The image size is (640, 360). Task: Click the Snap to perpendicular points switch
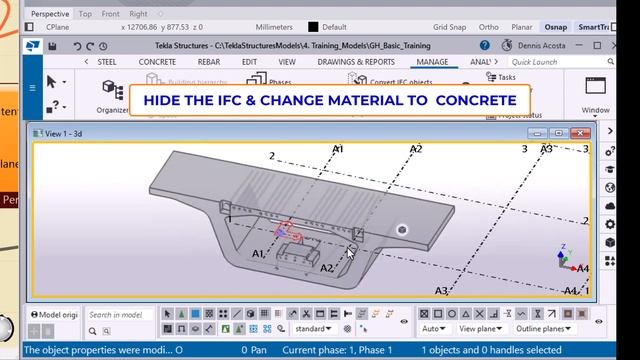point(493,313)
